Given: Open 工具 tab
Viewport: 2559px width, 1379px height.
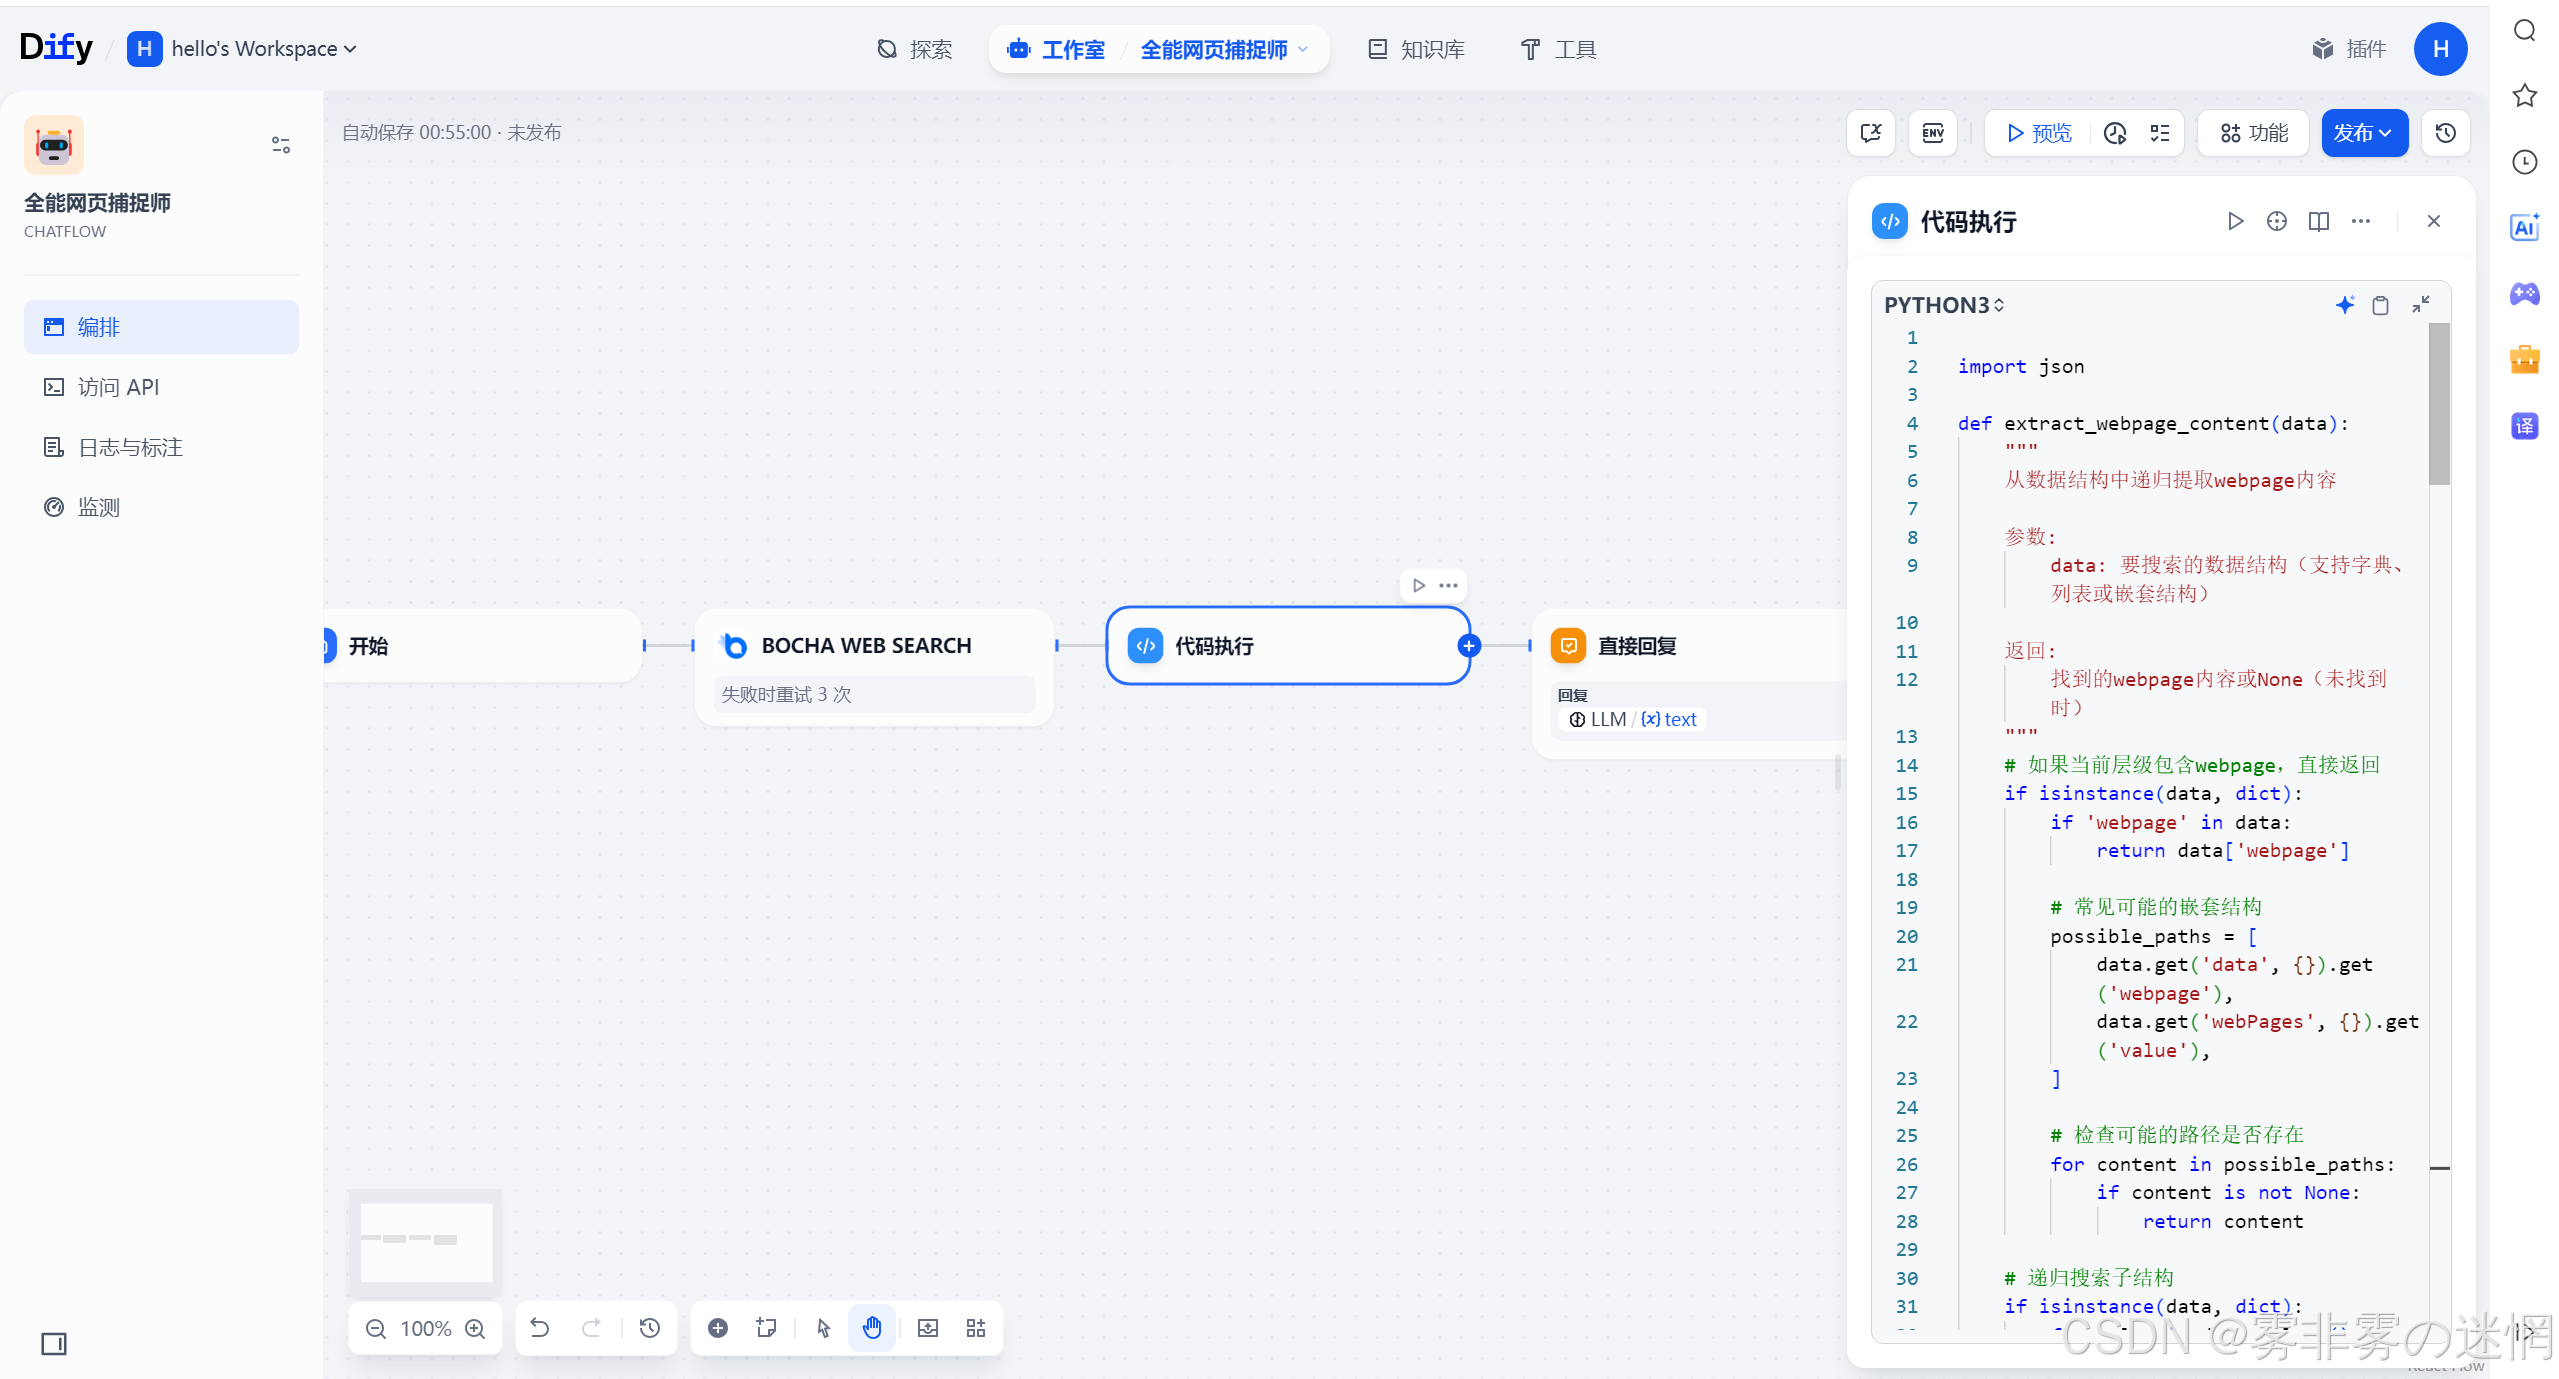Looking at the screenshot, I should point(1559,49).
